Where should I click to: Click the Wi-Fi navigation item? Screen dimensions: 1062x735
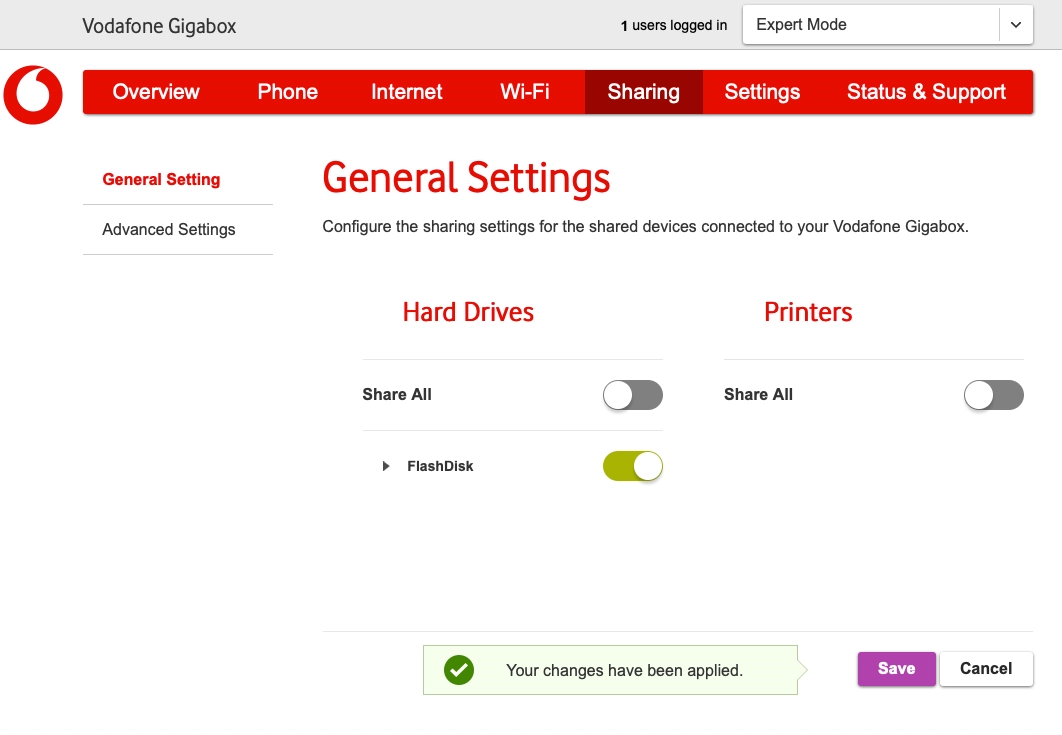(524, 91)
